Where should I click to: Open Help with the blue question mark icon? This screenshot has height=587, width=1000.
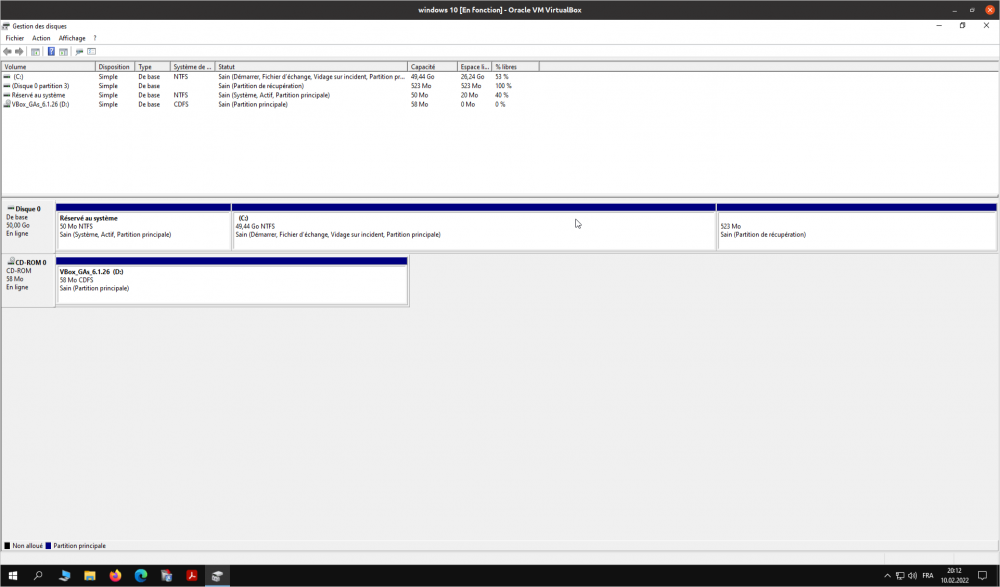coord(51,52)
